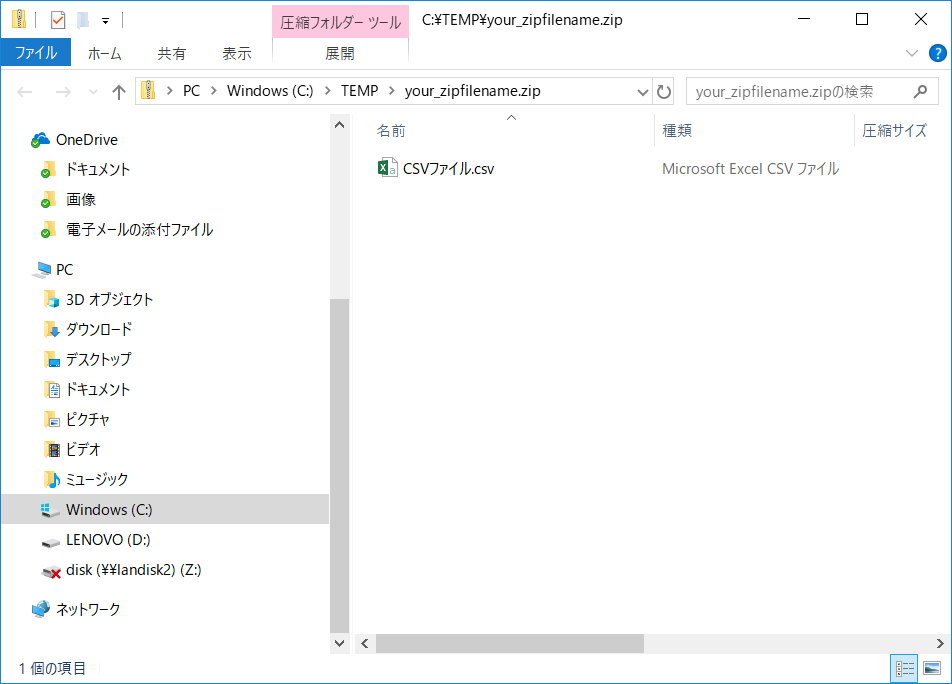Go forward with the right arrow
The height and width of the screenshot is (684, 952).
(x=63, y=92)
